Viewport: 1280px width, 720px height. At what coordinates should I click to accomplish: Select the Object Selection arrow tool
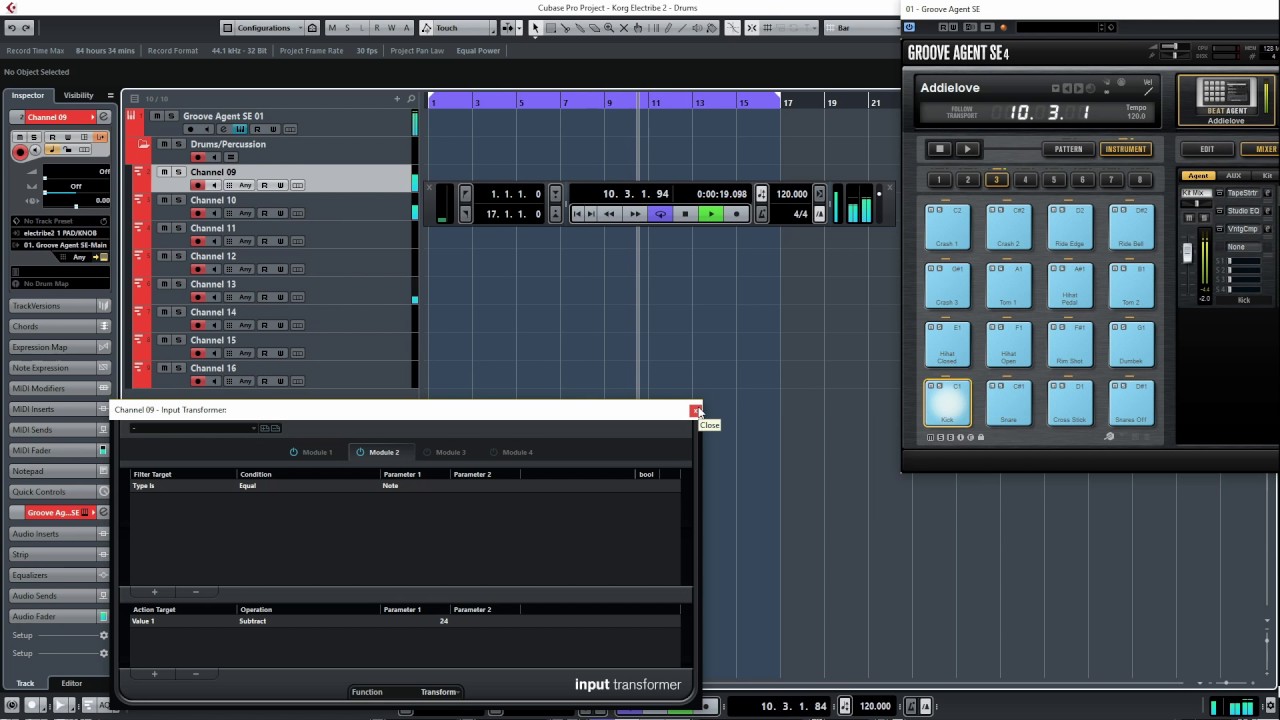tap(535, 28)
